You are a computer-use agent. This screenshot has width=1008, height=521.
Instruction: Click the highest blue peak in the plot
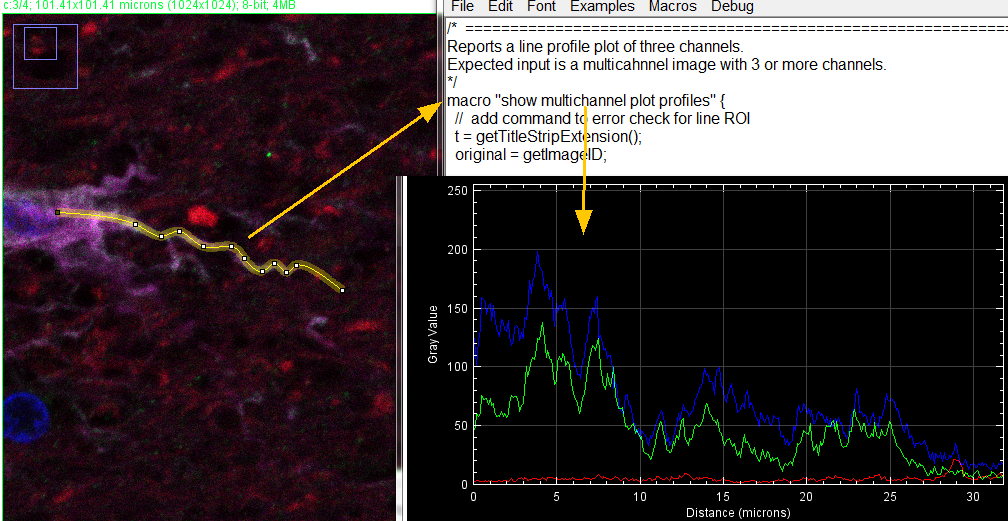click(538, 256)
